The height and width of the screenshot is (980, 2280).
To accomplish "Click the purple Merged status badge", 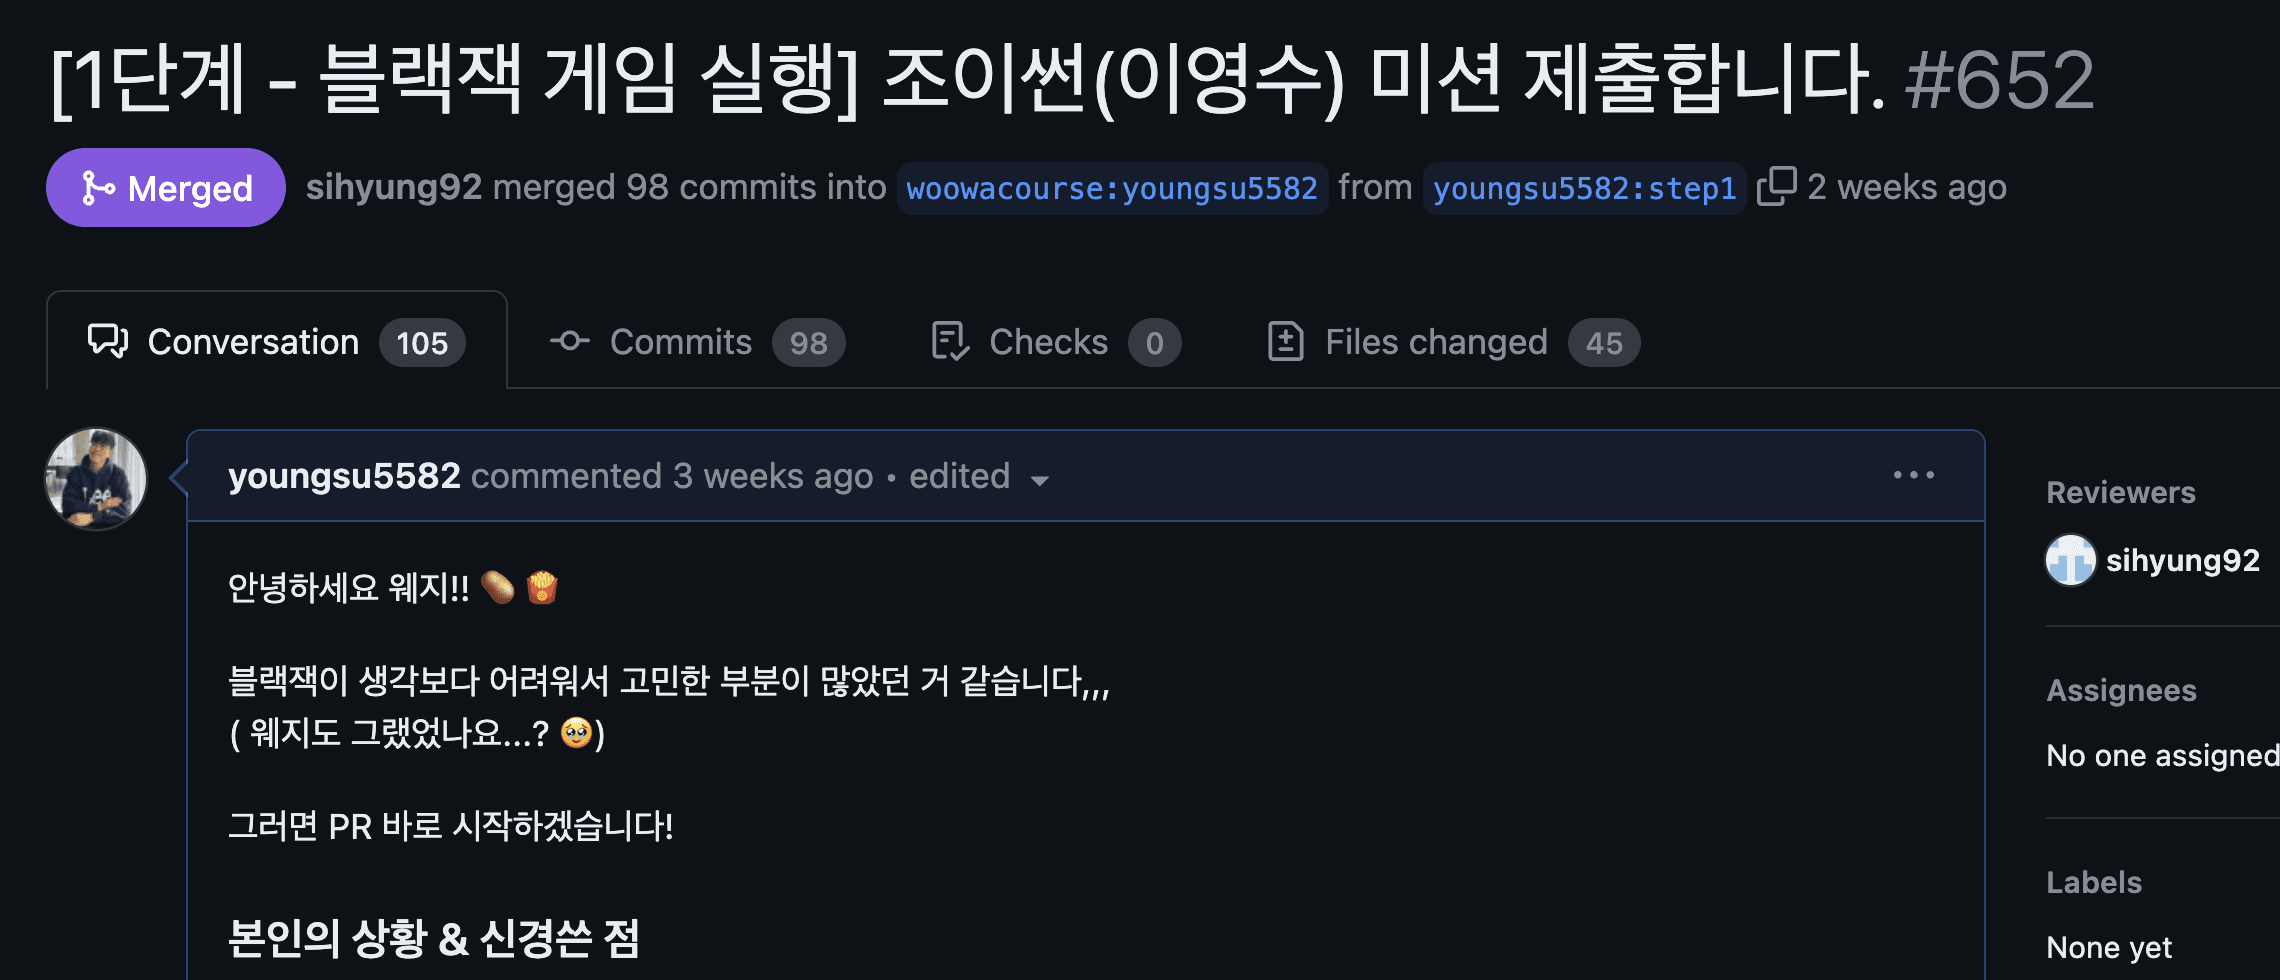I will click(166, 188).
